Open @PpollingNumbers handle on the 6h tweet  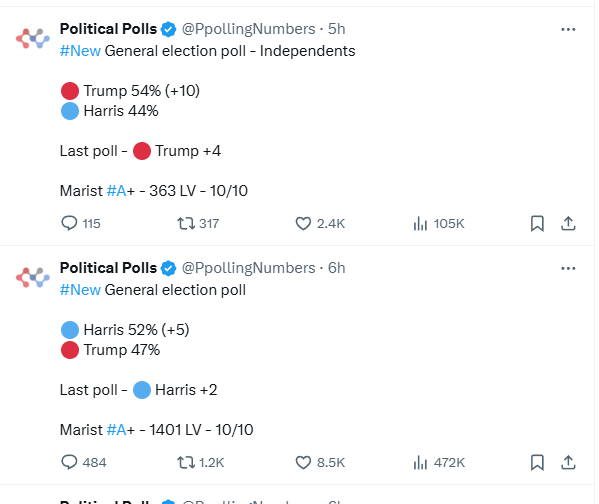248,268
